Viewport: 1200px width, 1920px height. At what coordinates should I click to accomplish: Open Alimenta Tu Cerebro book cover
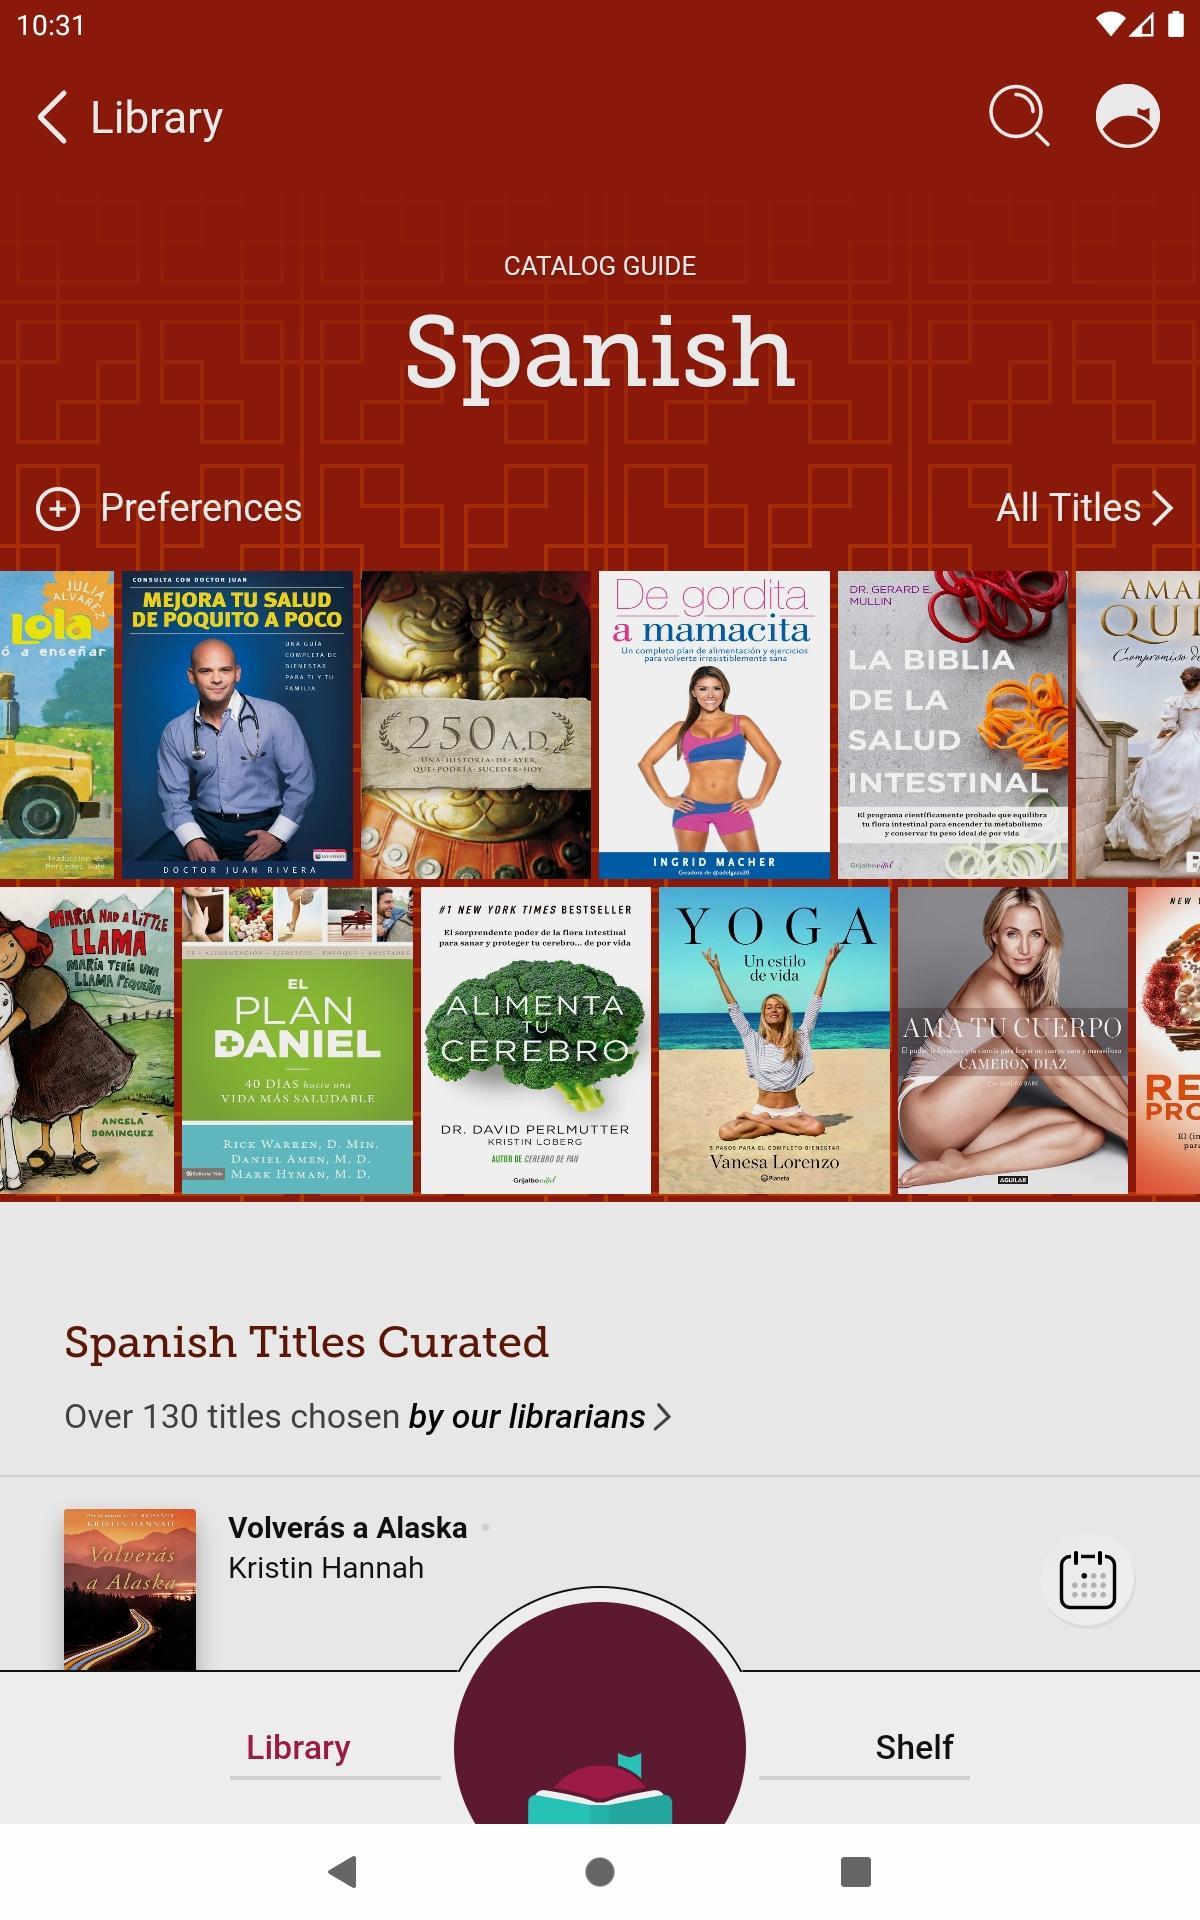pos(536,1040)
